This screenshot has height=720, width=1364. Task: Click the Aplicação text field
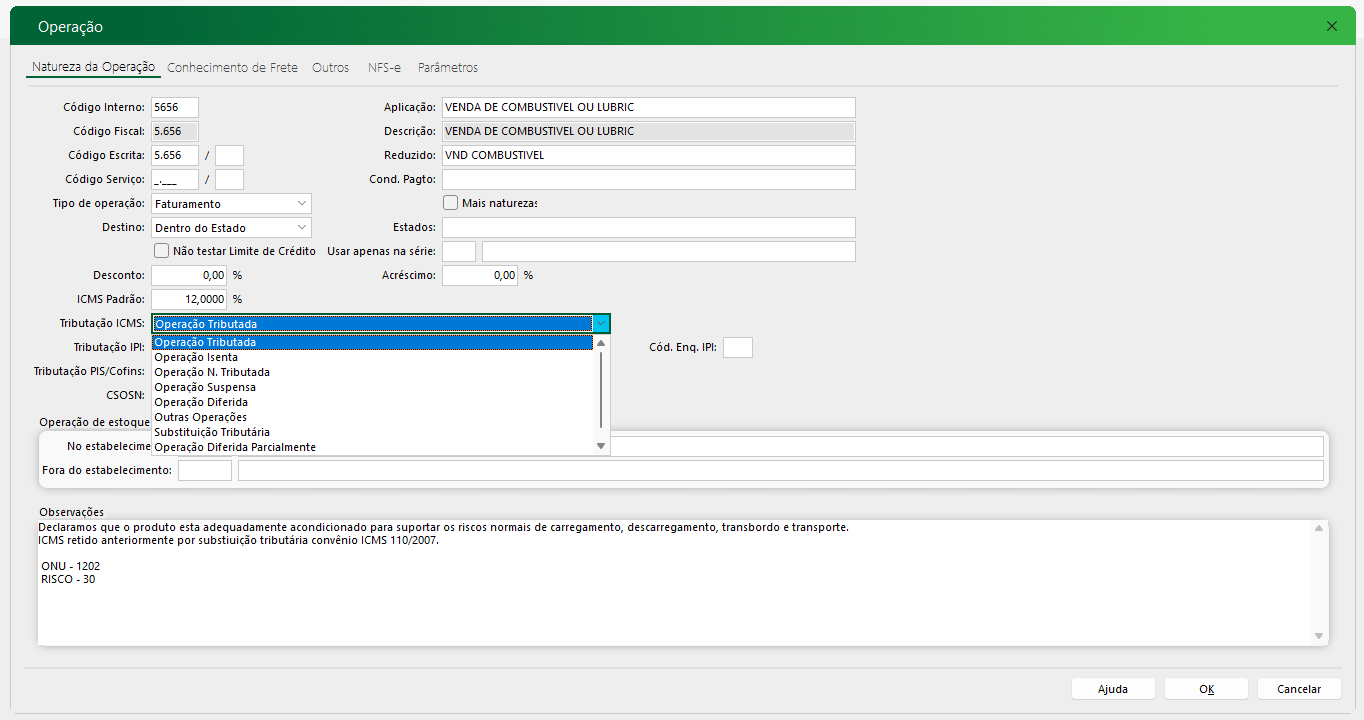pyautogui.click(x=649, y=107)
